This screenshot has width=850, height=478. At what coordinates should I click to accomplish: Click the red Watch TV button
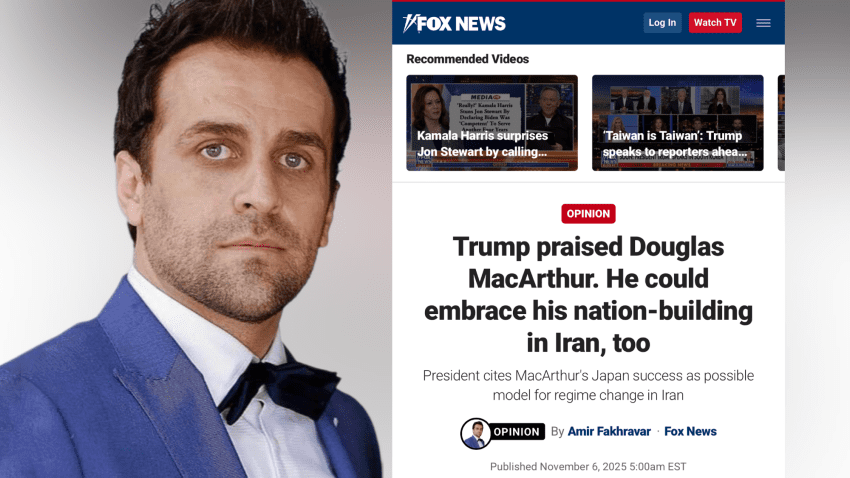715,23
